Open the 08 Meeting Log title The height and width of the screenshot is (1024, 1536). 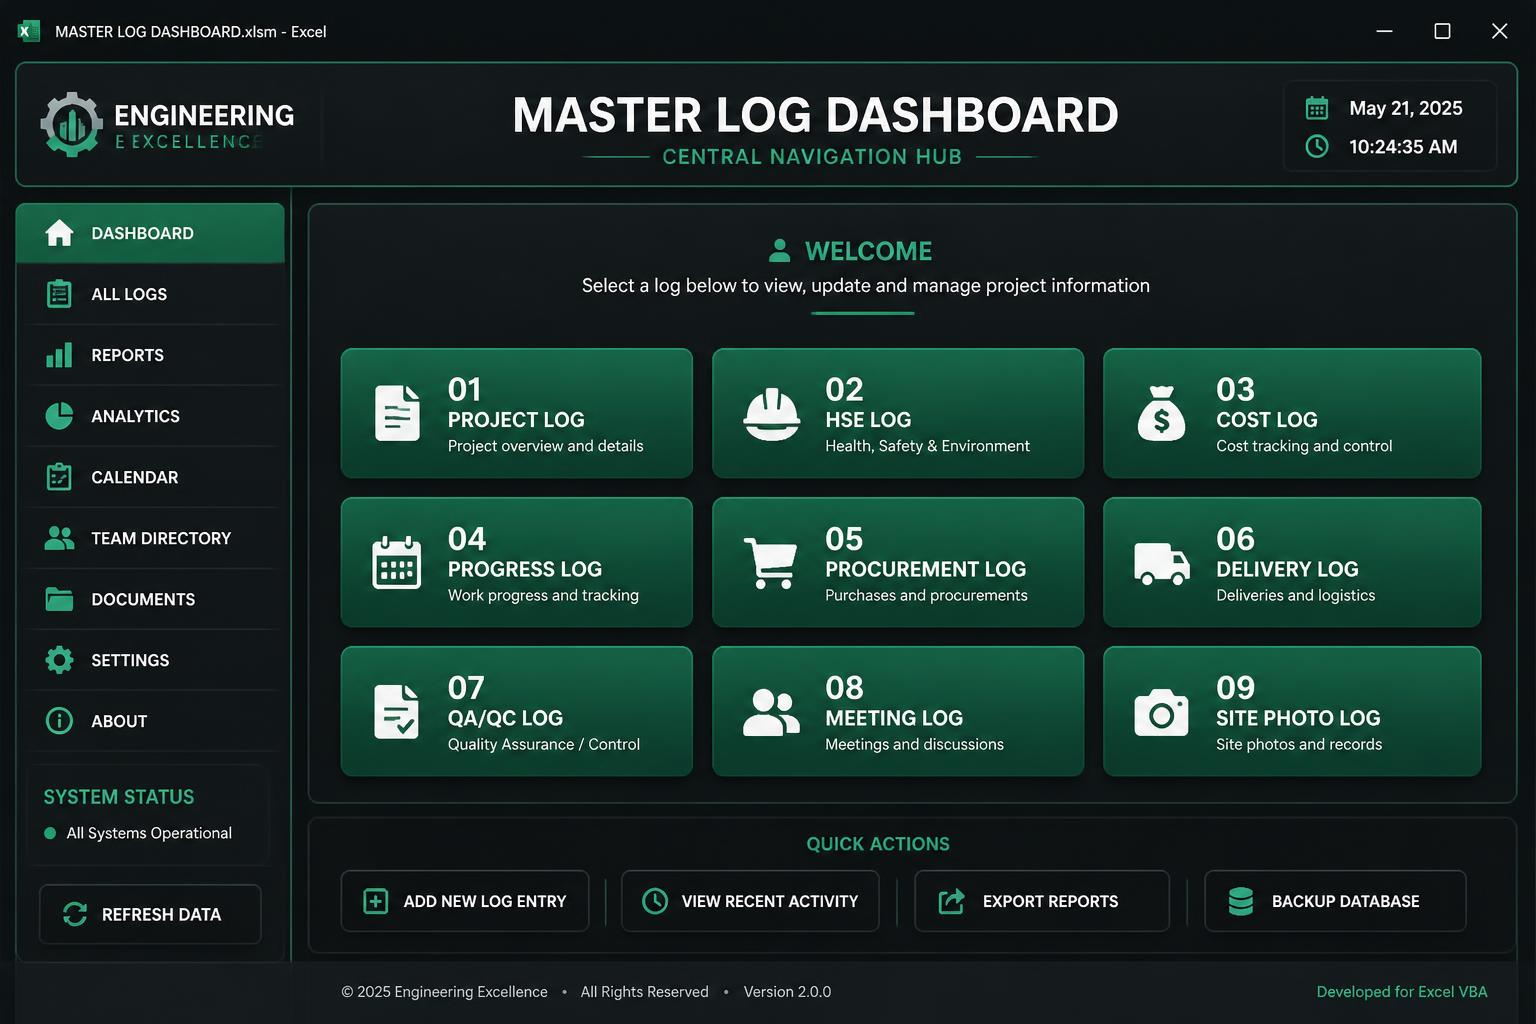click(x=894, y=718)
